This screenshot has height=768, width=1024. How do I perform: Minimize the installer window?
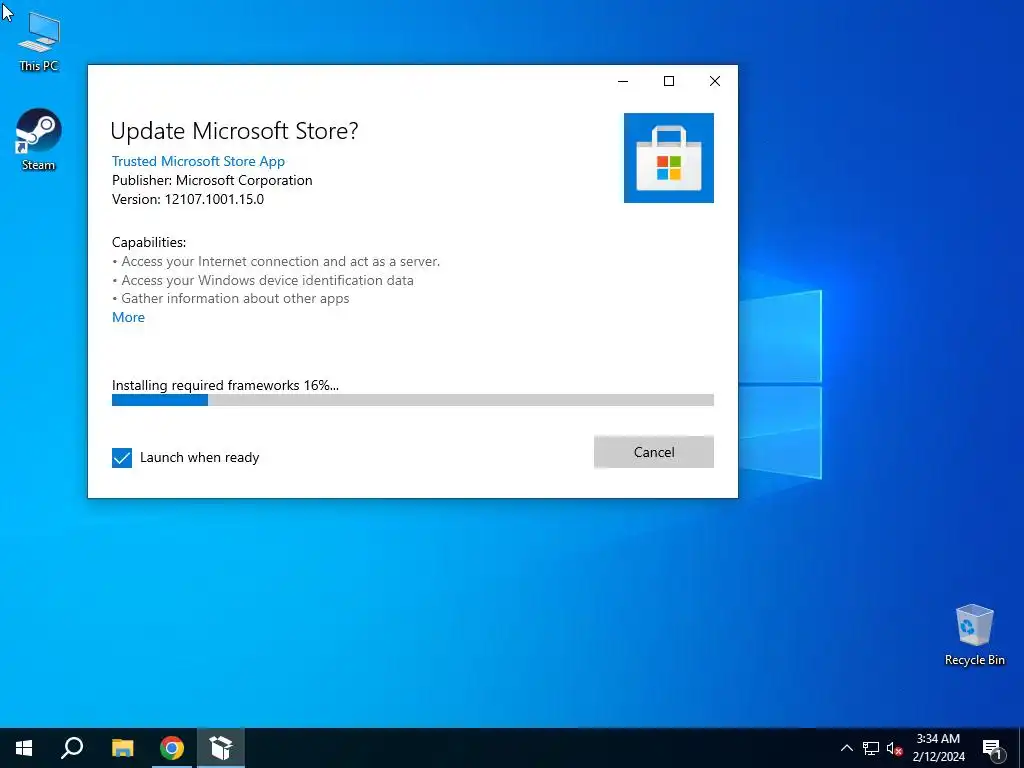(x=623, y=81)
